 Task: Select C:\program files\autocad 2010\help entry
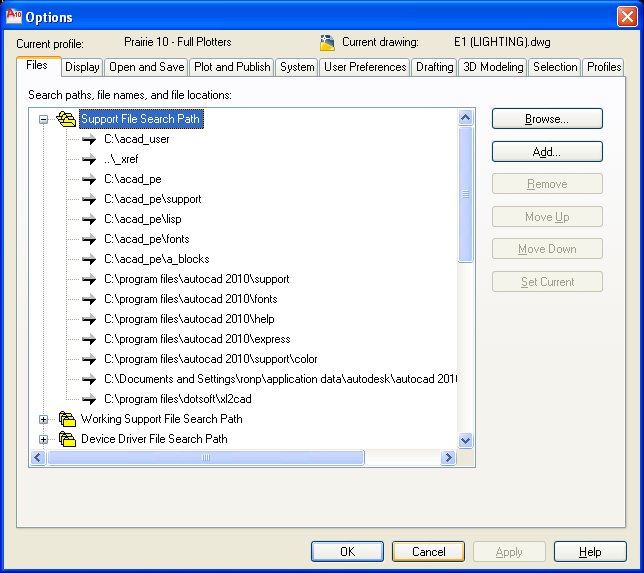click(x=189, y=319)
